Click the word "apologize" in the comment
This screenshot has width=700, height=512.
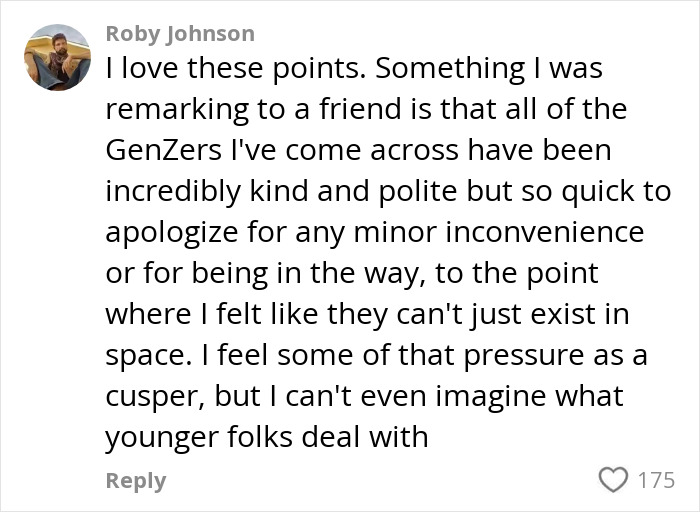tap(172, 233)
